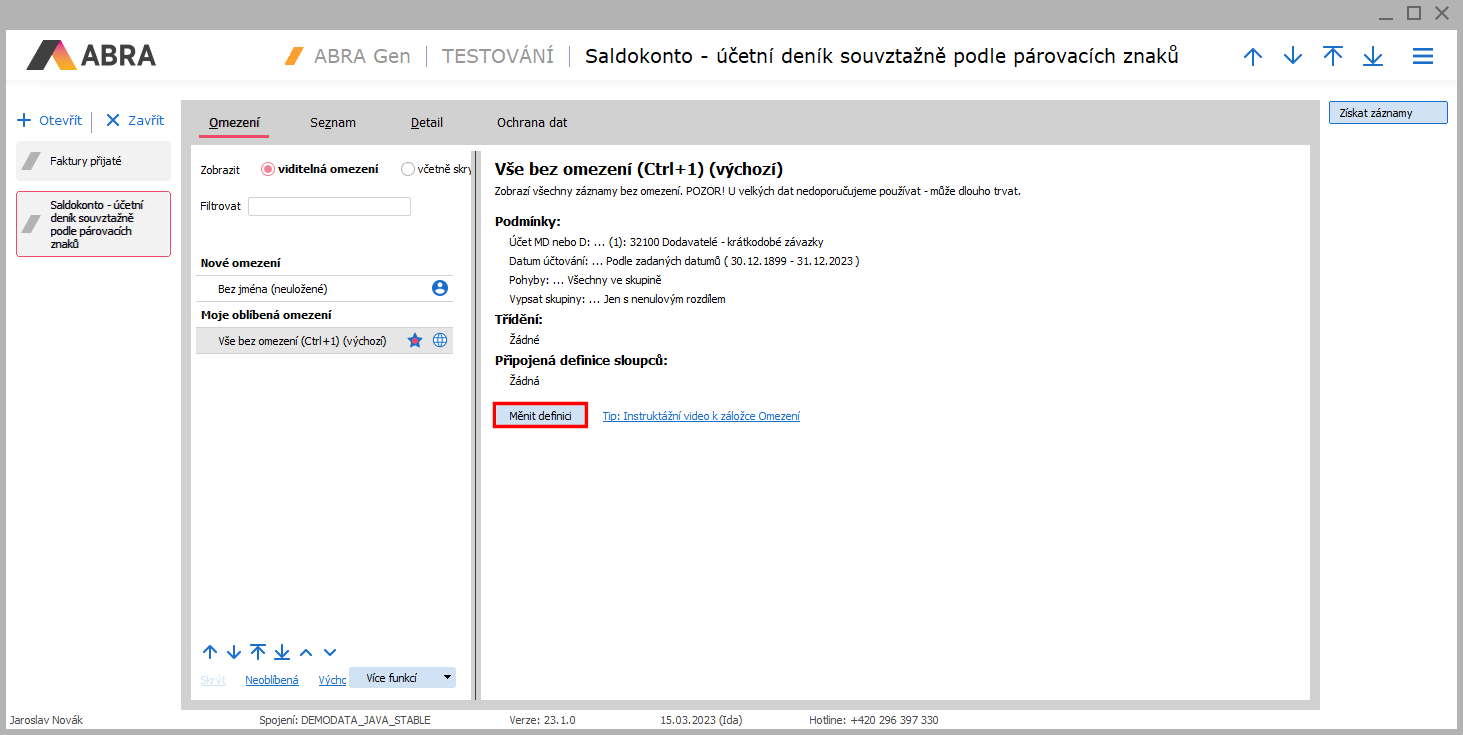
Task: Open the Ochrana dat tab
Action: click(532, 123)
